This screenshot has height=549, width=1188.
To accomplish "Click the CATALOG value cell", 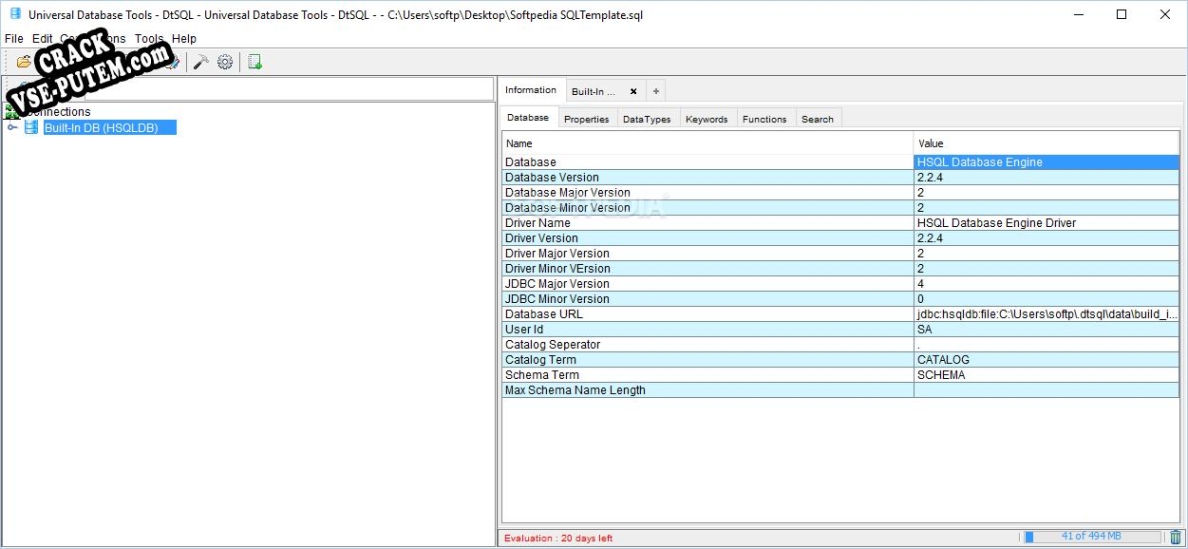I will tap(1046, 359).
